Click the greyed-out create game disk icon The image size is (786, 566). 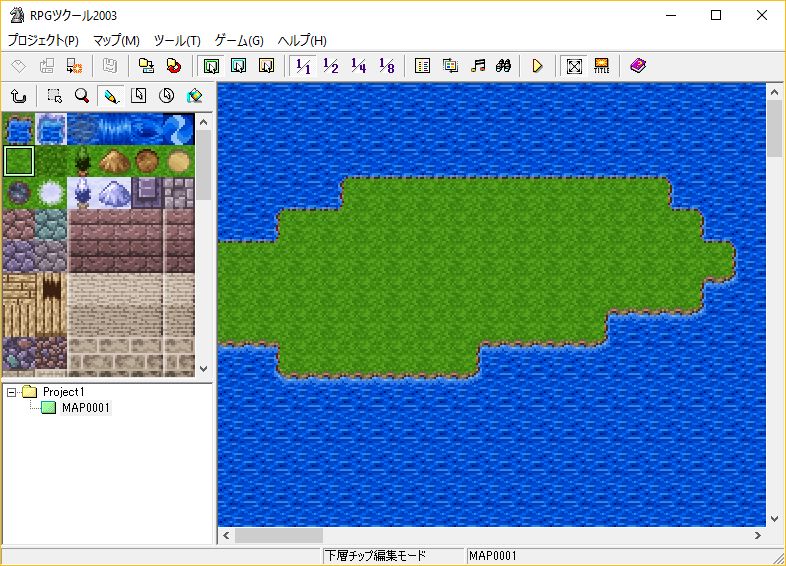point(110,66)
